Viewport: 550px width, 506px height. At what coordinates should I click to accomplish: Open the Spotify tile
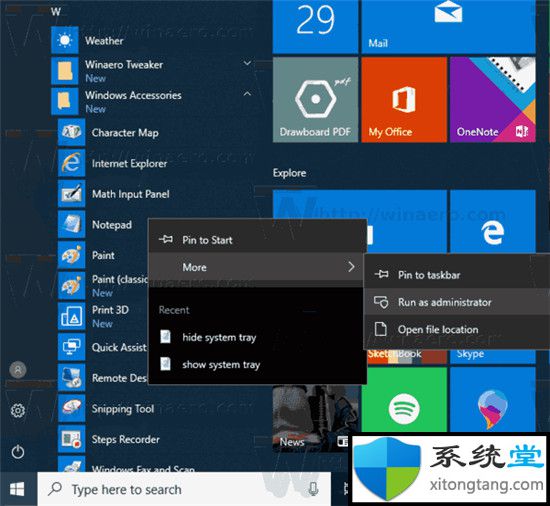click(404, 400)
